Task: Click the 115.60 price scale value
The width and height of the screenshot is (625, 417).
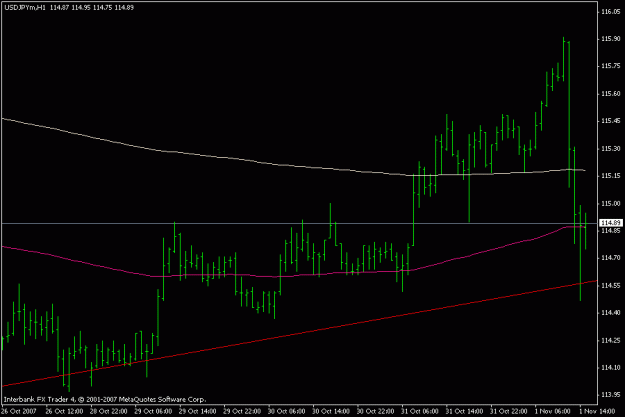Action: point(610,94)
